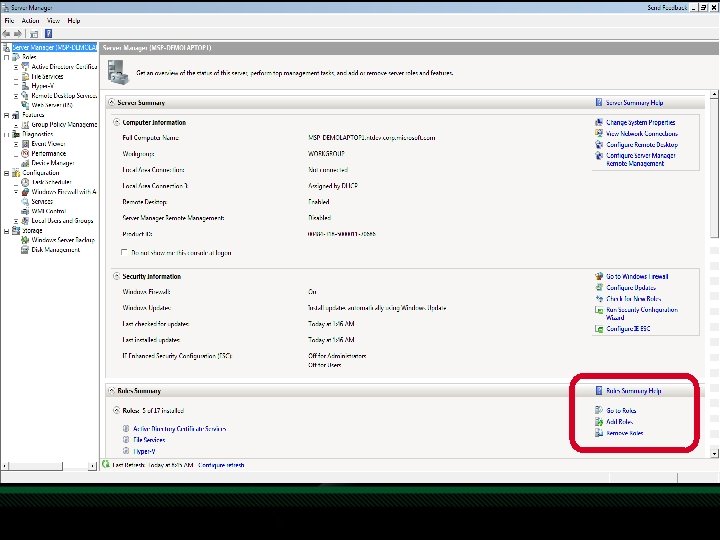Open Roles Summary Help link

[x=634, y=391]
